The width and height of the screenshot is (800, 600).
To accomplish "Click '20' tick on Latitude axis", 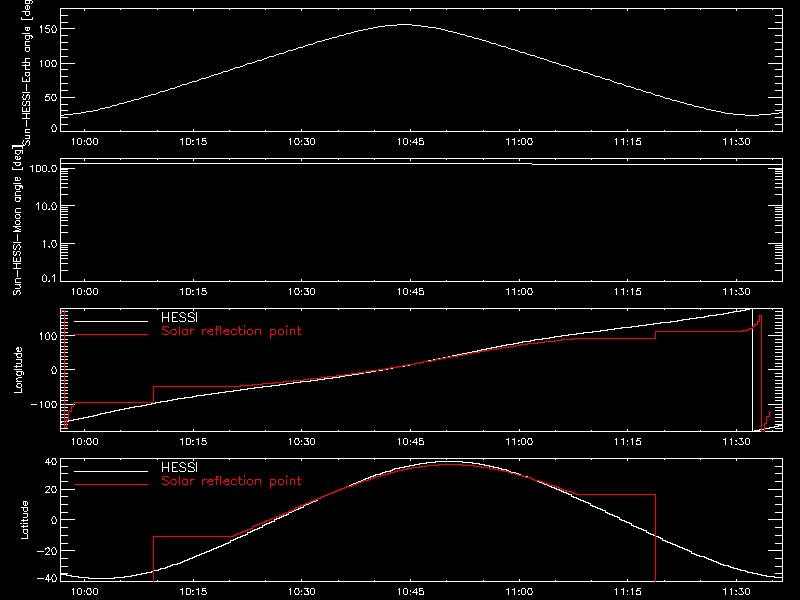I will [52, 490].
